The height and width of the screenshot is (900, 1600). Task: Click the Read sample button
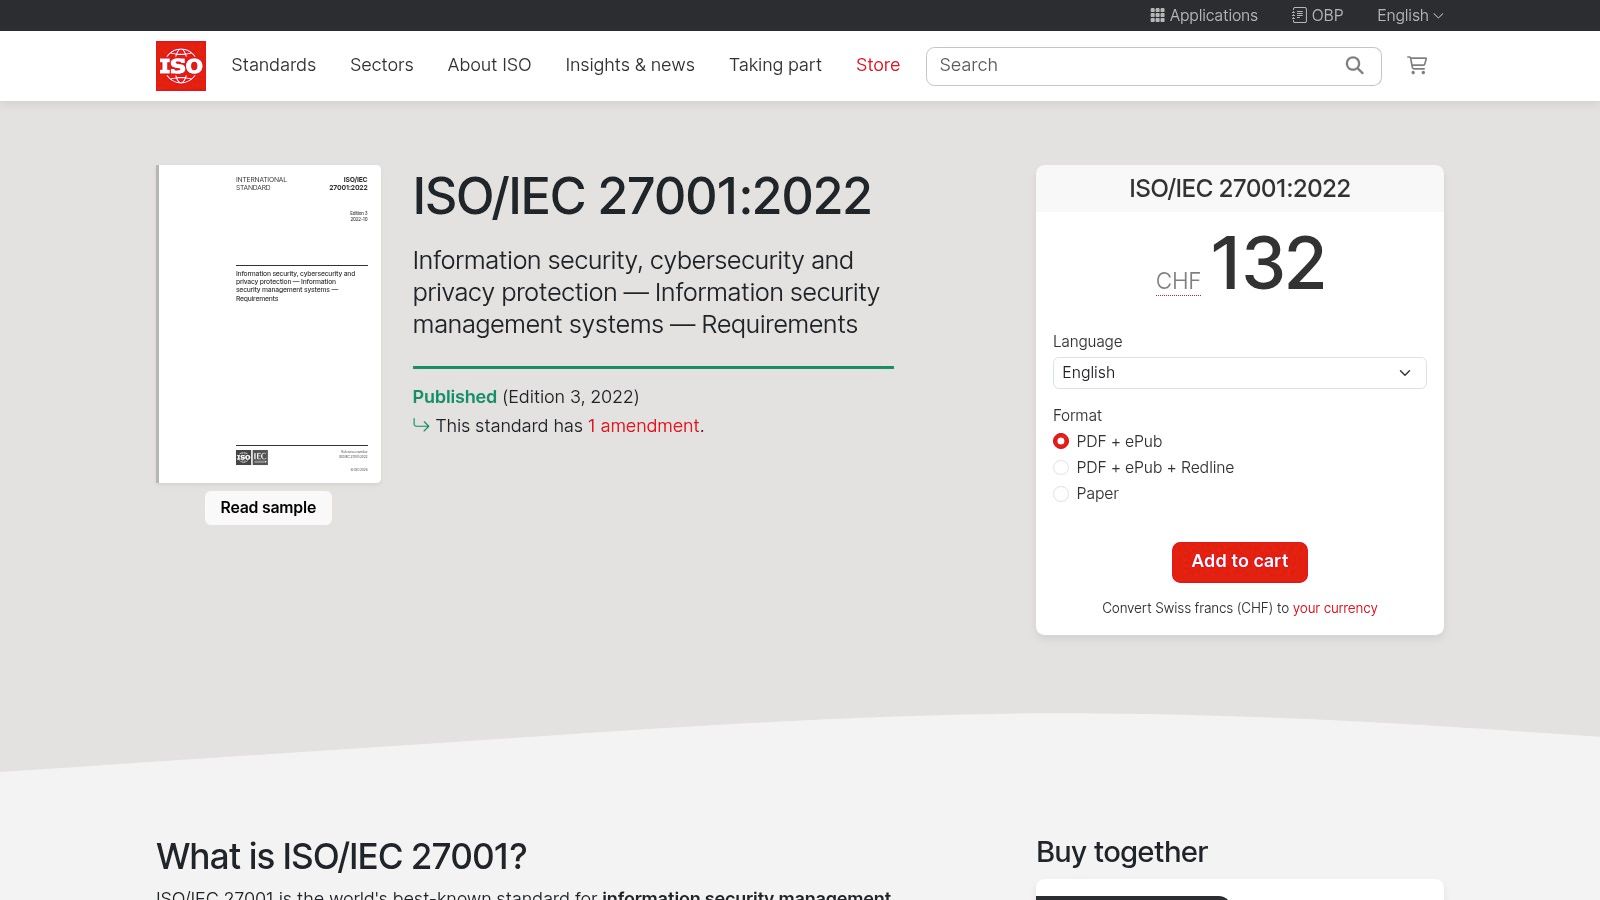(x=268, y=508)
